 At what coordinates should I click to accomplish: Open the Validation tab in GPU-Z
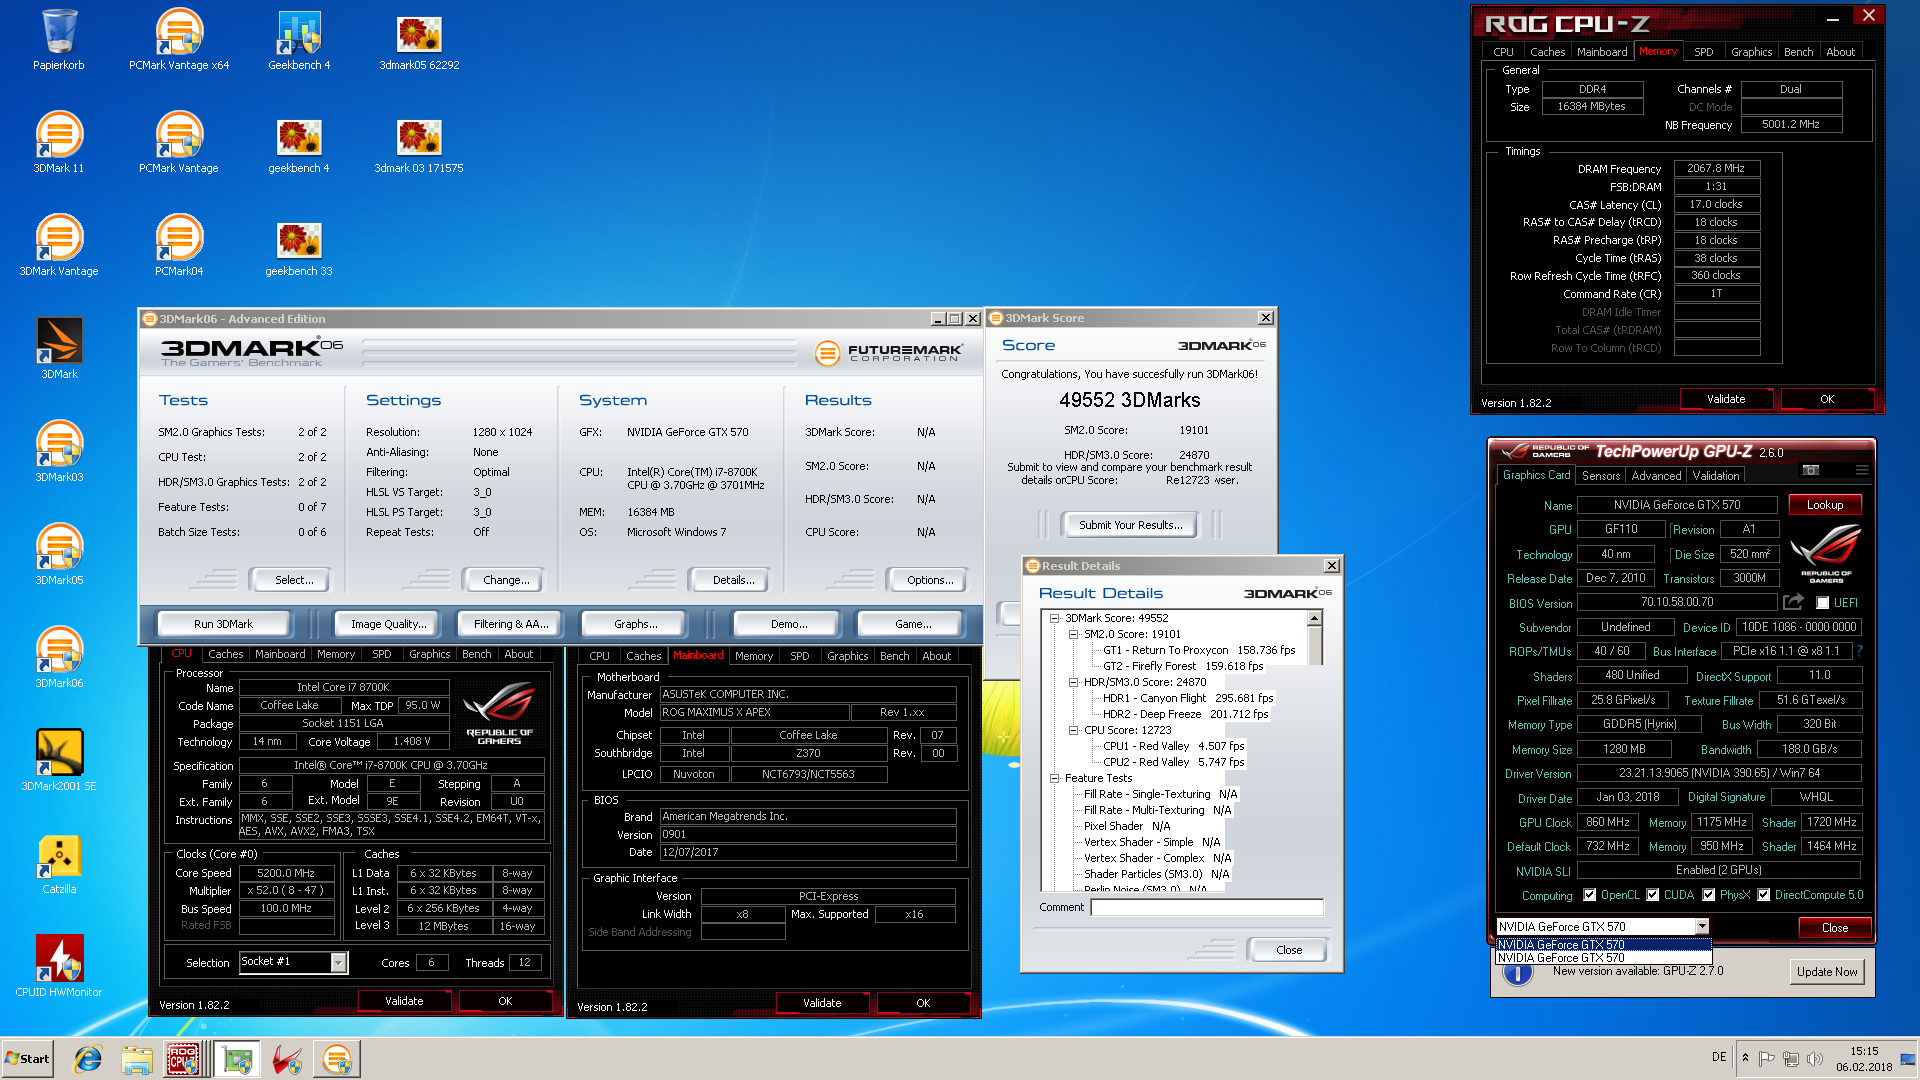(x=1716, y=476)
